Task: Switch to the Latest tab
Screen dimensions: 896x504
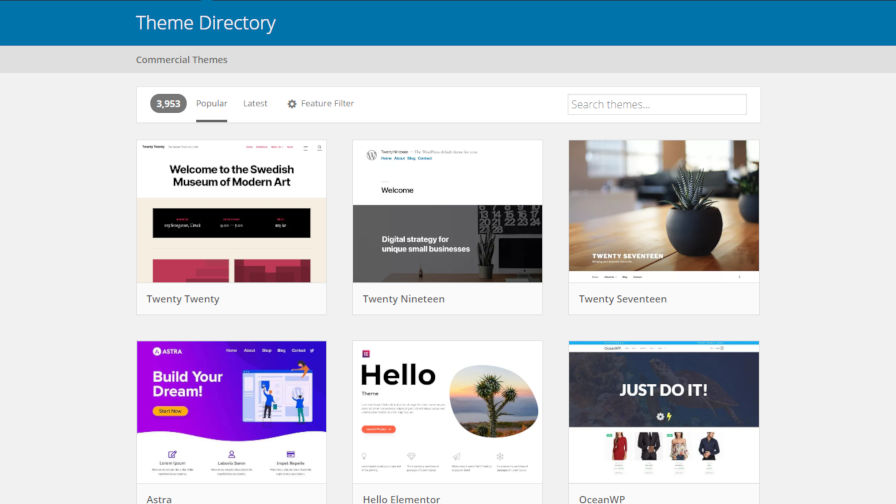Action: pos(255,104)
